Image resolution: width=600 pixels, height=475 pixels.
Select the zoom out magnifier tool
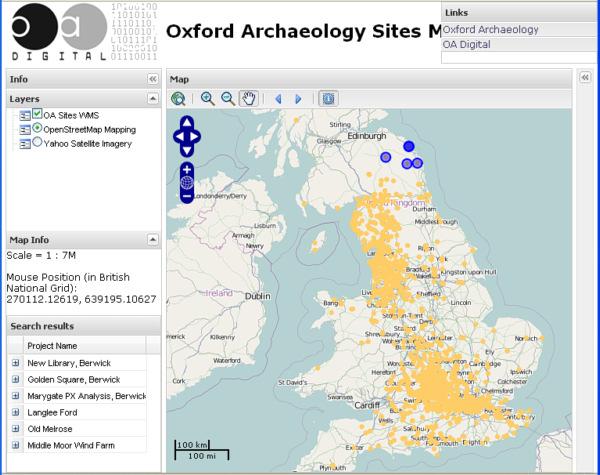pyautogui.click(x=228, y=99)
